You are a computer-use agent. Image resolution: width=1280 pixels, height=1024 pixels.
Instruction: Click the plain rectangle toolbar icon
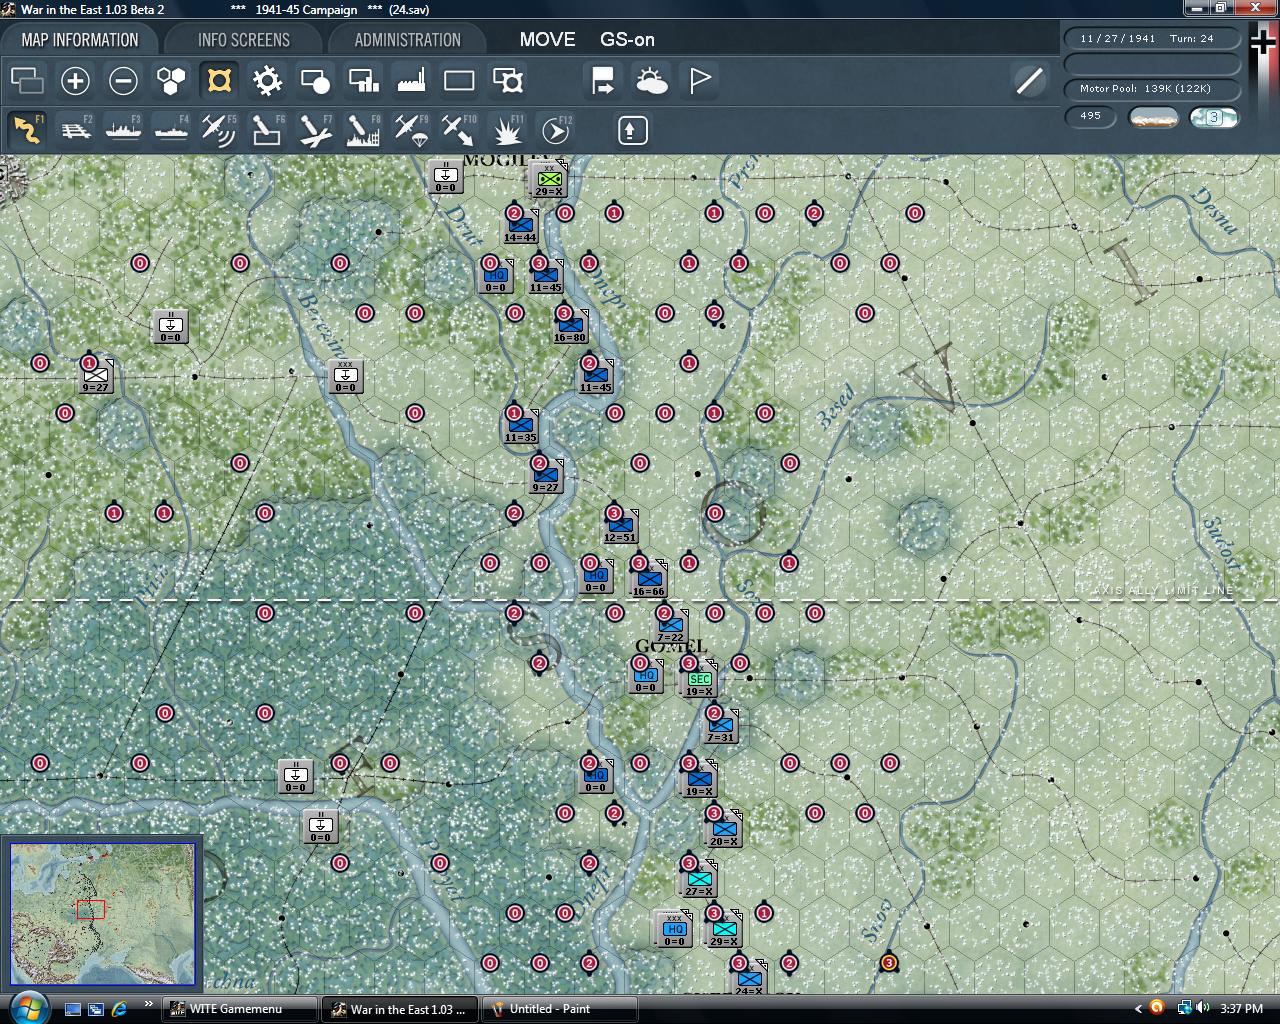coord(459,80)
